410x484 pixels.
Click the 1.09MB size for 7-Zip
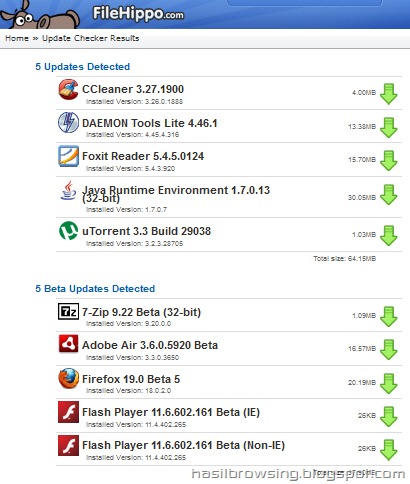point(364,315)
